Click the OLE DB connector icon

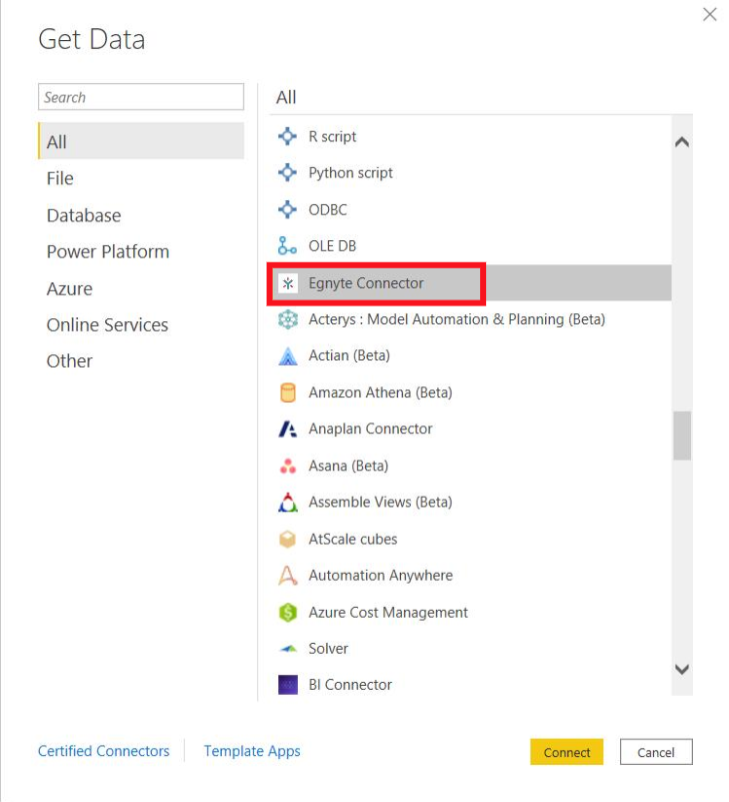(288, 246)
